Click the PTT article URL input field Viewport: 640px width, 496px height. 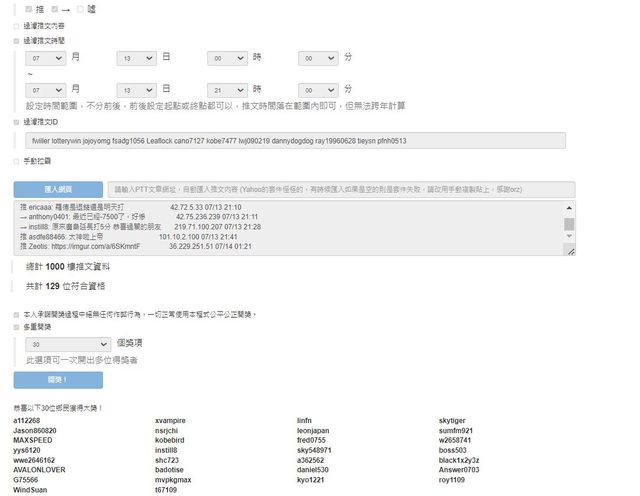(x=340, y=189)
